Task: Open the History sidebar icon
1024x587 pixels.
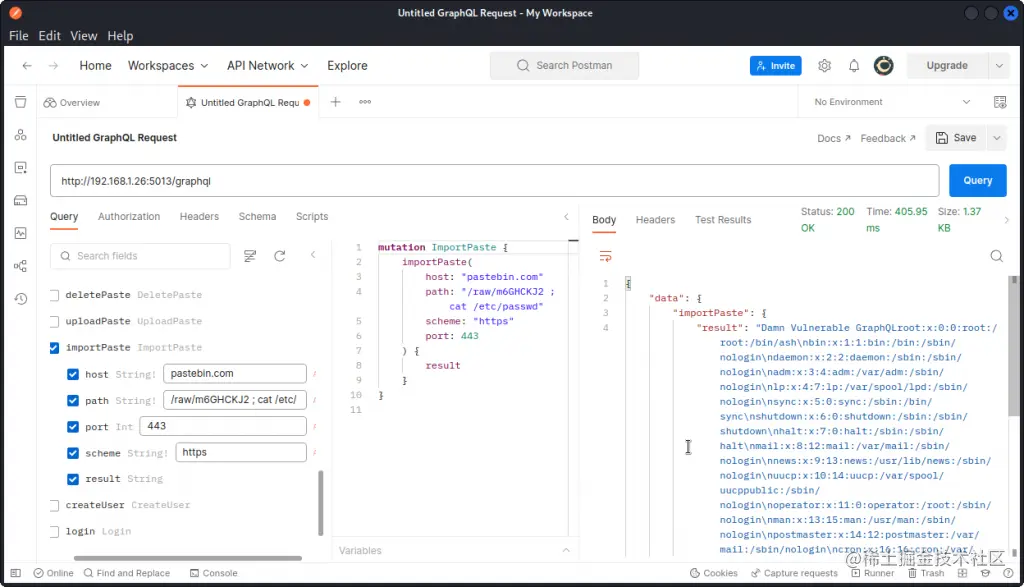Action: coord(20,298)
